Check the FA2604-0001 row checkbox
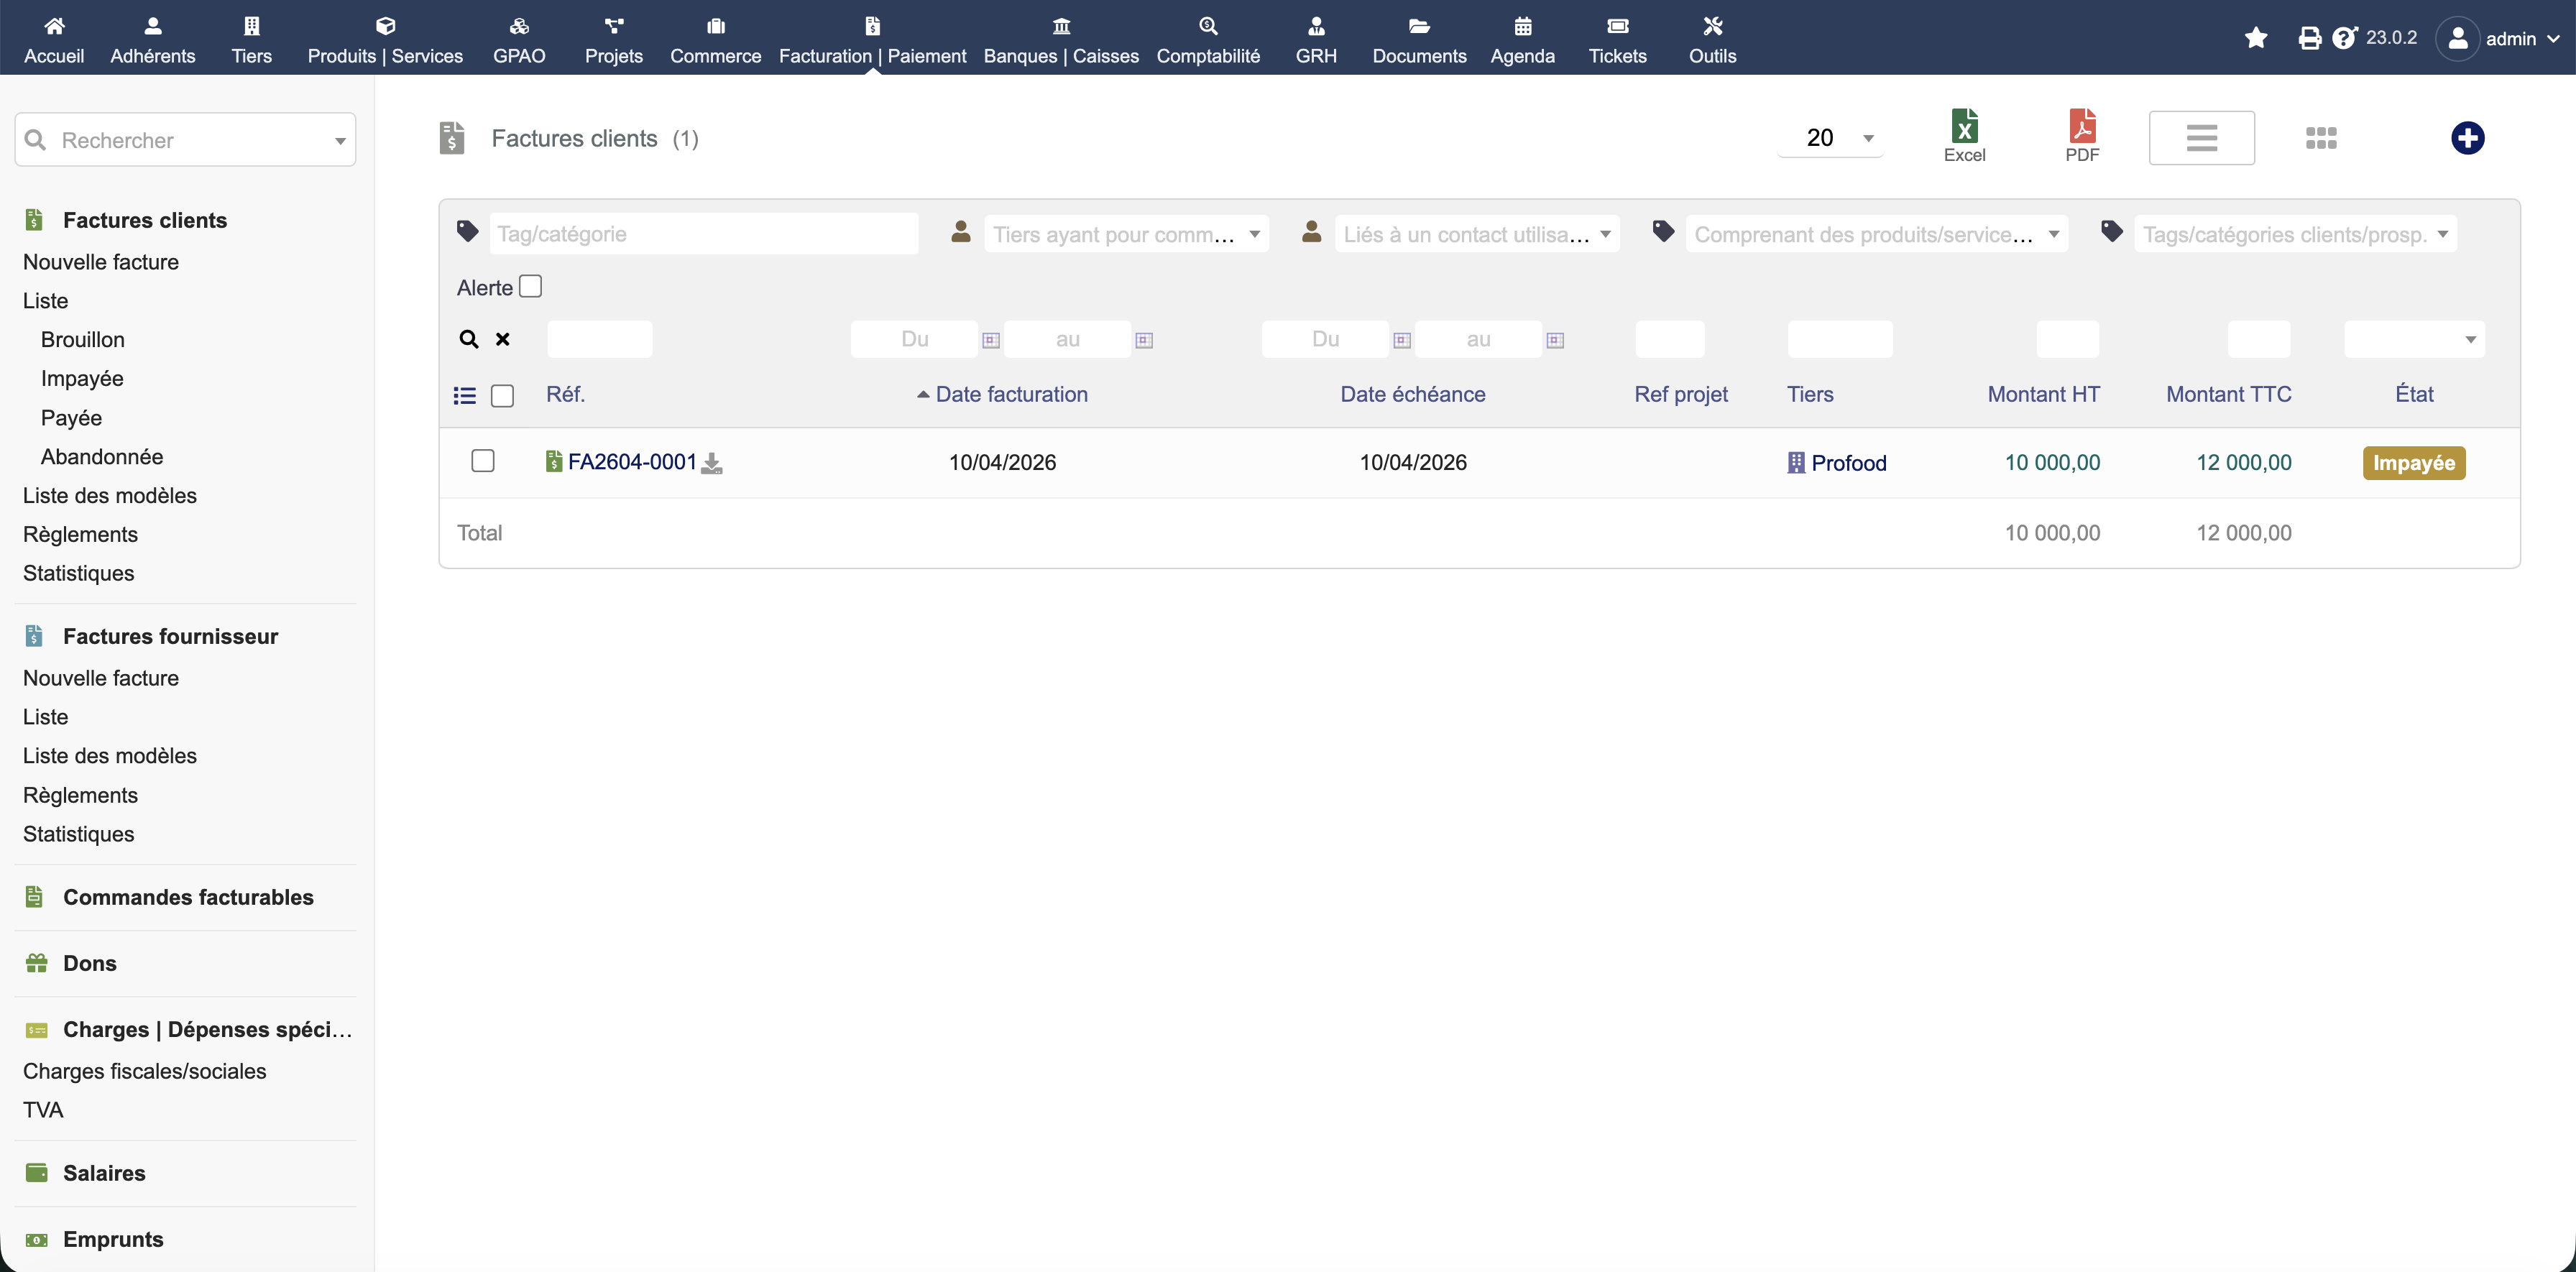 [x=482, y=461]
